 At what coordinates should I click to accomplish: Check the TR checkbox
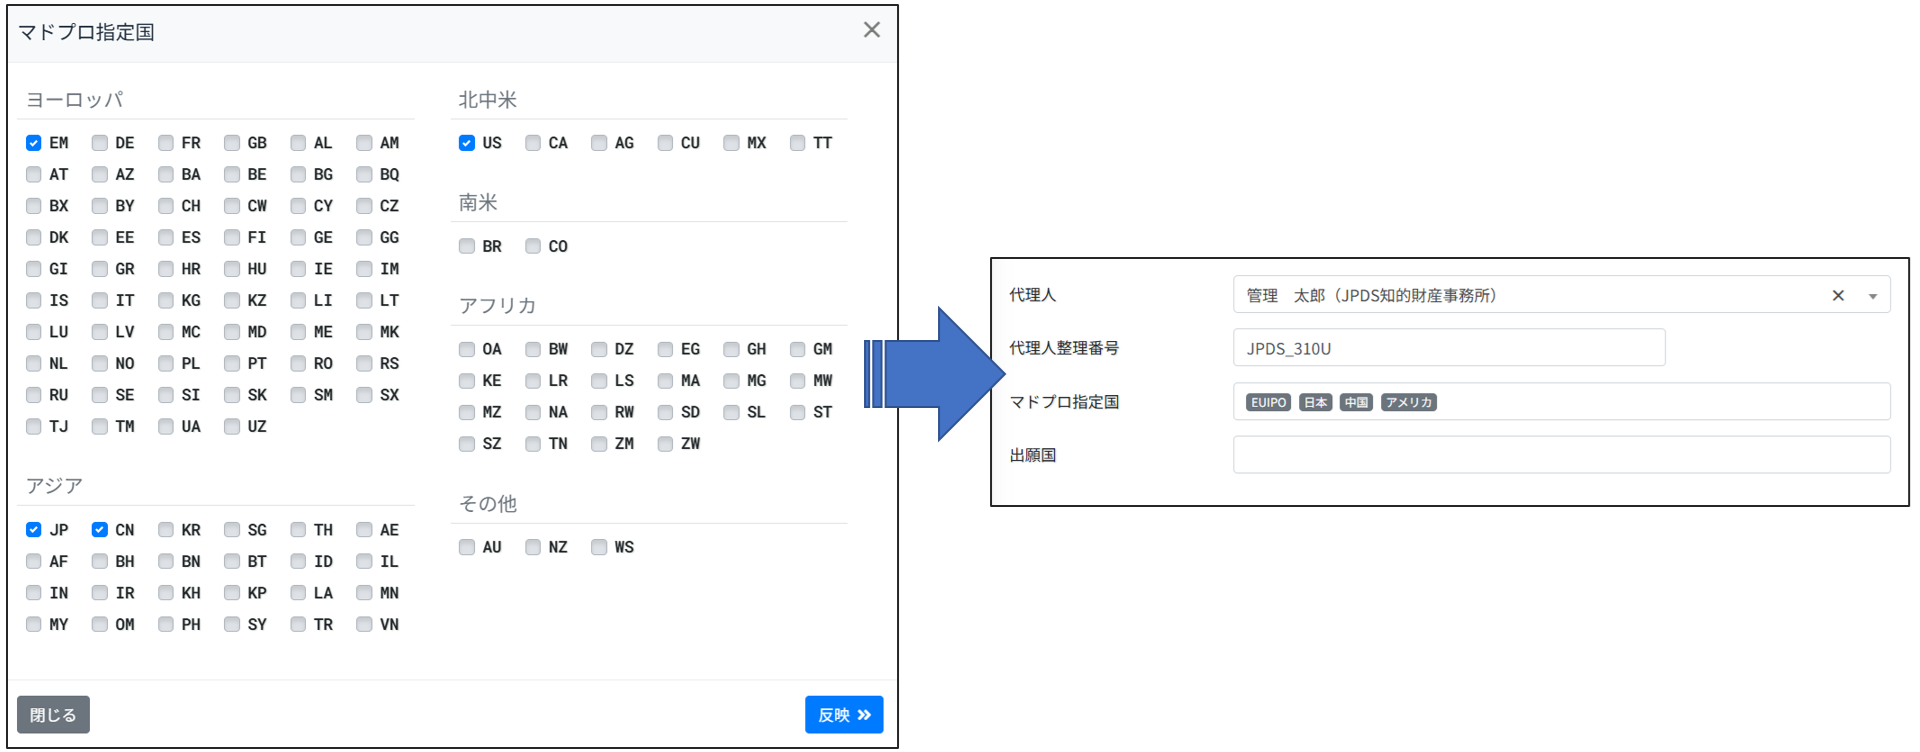(x=298, y=624)
